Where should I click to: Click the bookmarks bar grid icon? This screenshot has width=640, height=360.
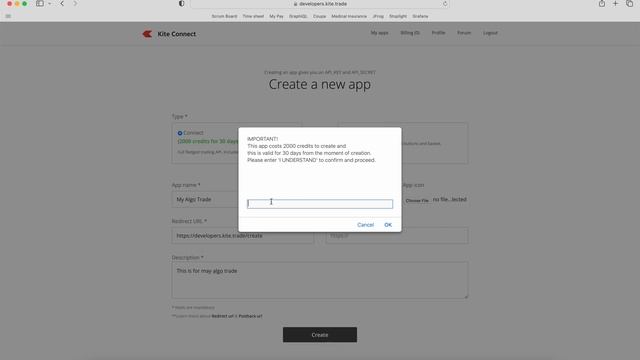[8, 16]
